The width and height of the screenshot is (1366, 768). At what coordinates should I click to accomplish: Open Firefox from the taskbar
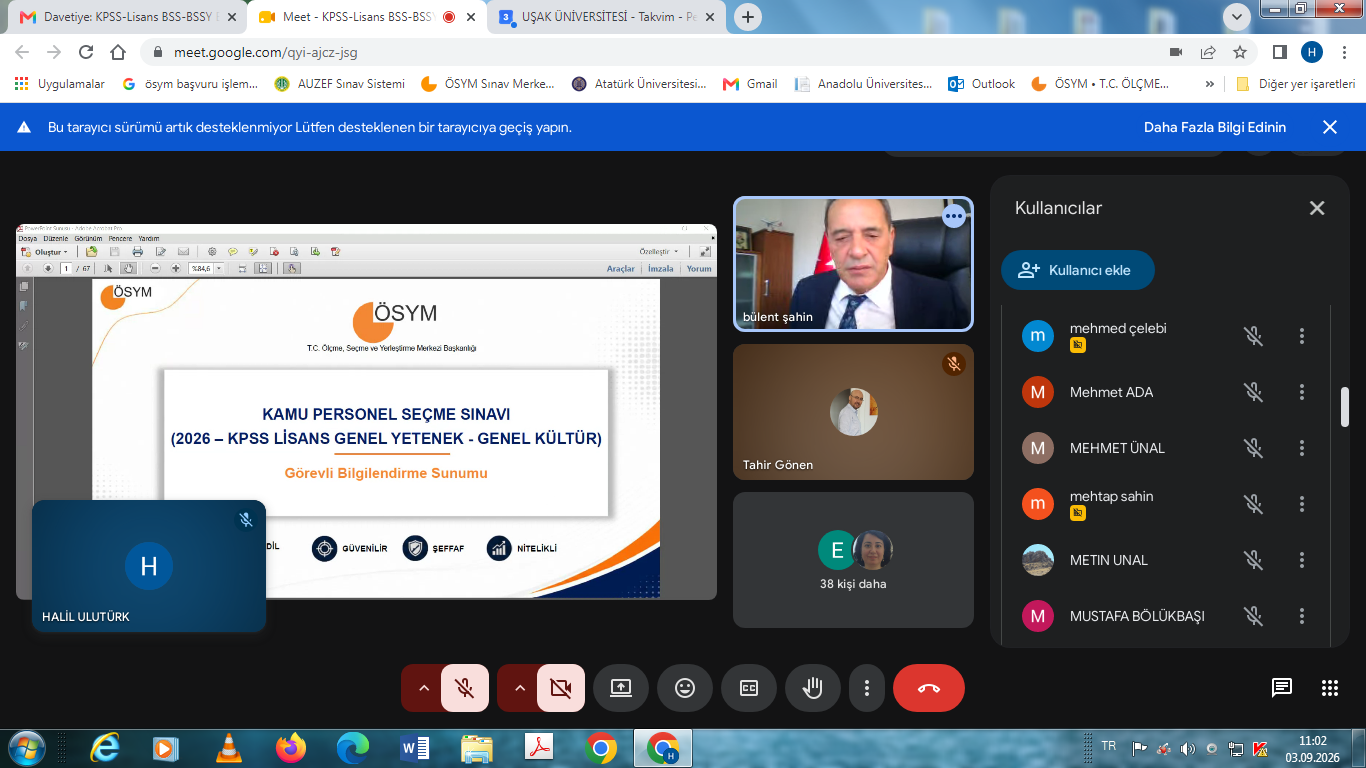click(x=291, y=748)
